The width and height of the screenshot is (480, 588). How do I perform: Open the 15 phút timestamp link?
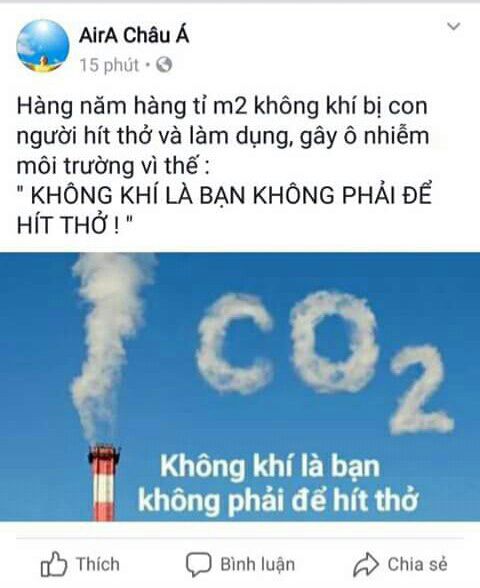pyautogui.click(x=109, y=65)
